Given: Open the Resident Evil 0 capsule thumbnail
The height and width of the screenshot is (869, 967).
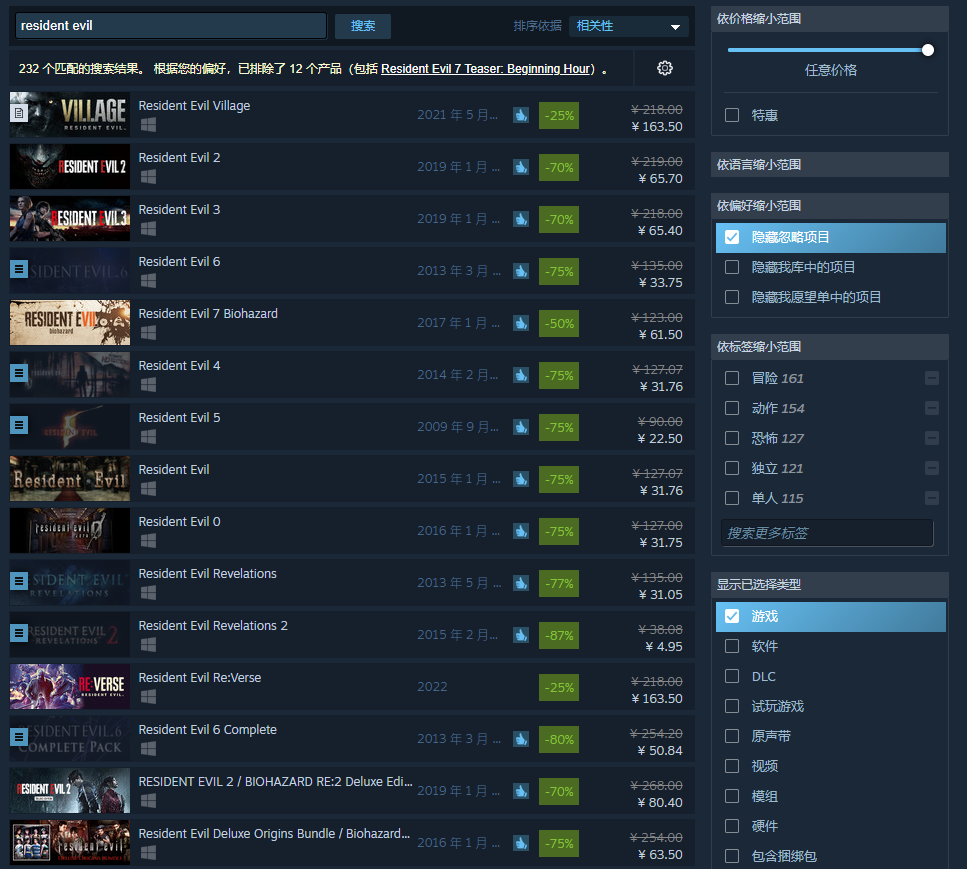Looking at the screenshot, I should tap(70, 530).
